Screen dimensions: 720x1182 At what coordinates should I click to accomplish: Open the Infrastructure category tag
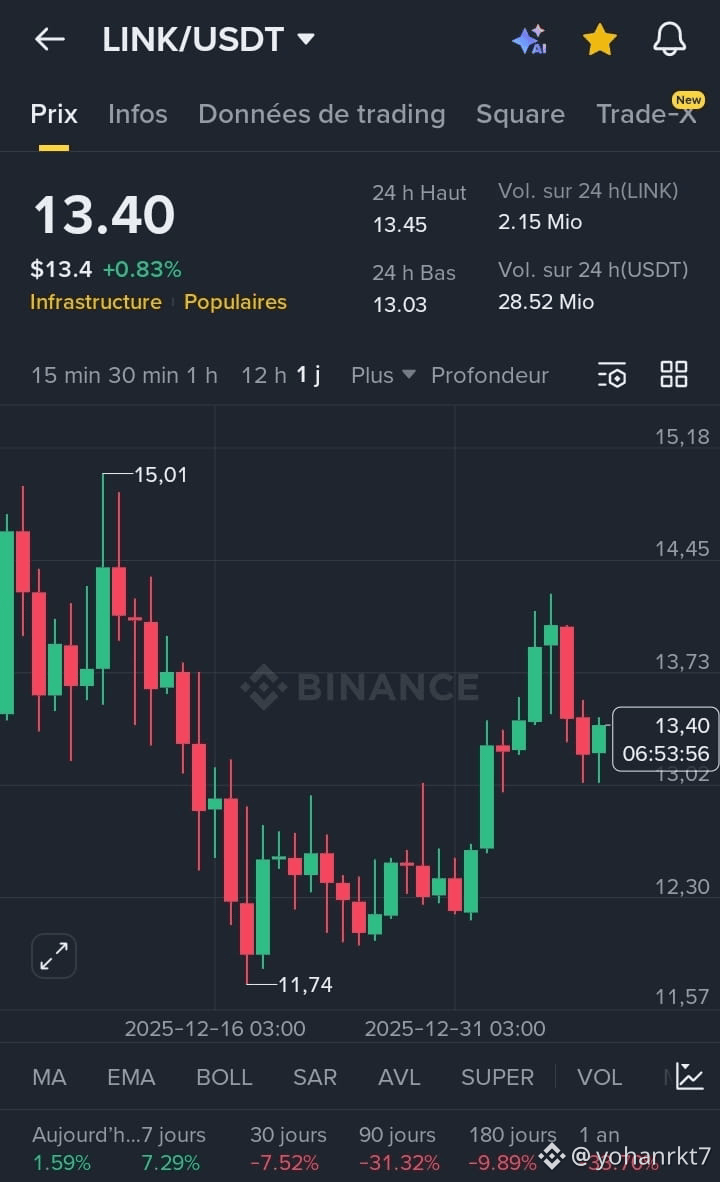pyautogui.click(x=96, y=302)
